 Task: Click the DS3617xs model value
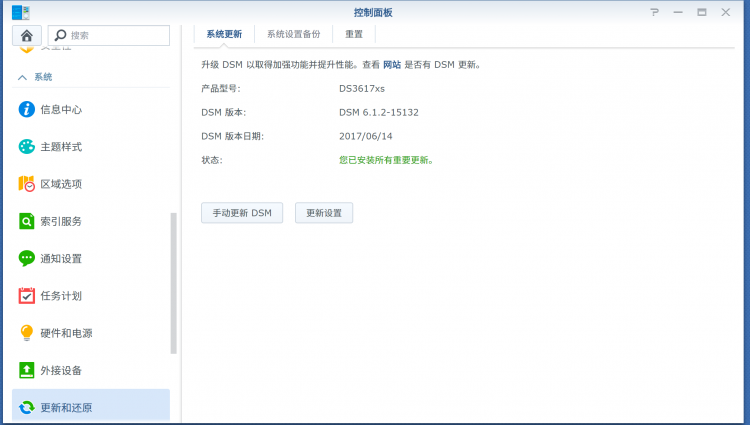362,88
